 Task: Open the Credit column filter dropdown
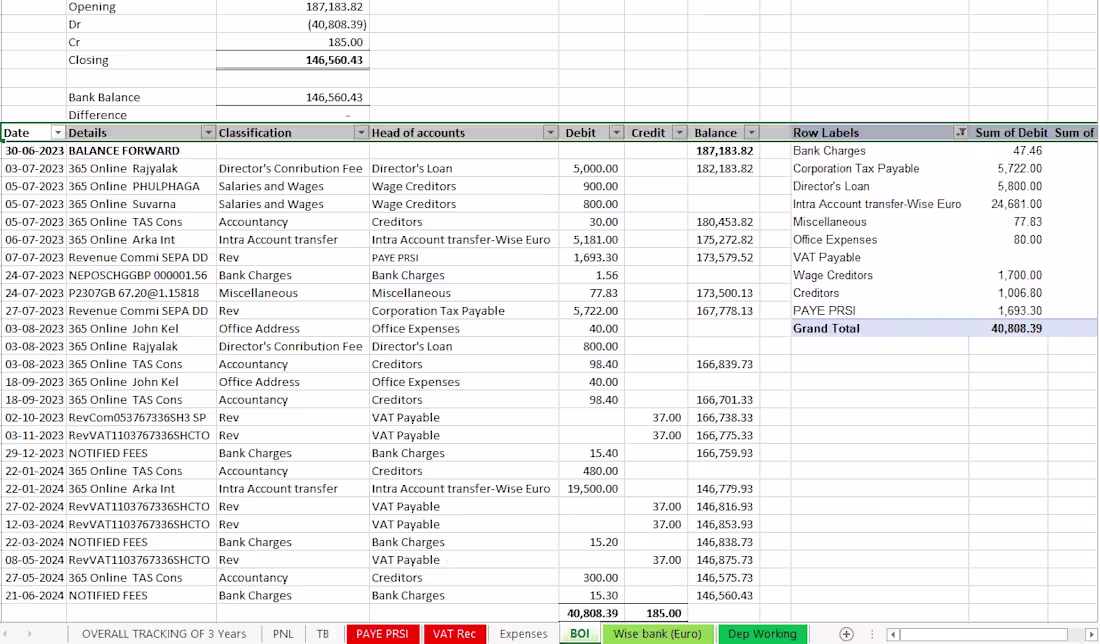click(679, 133)
